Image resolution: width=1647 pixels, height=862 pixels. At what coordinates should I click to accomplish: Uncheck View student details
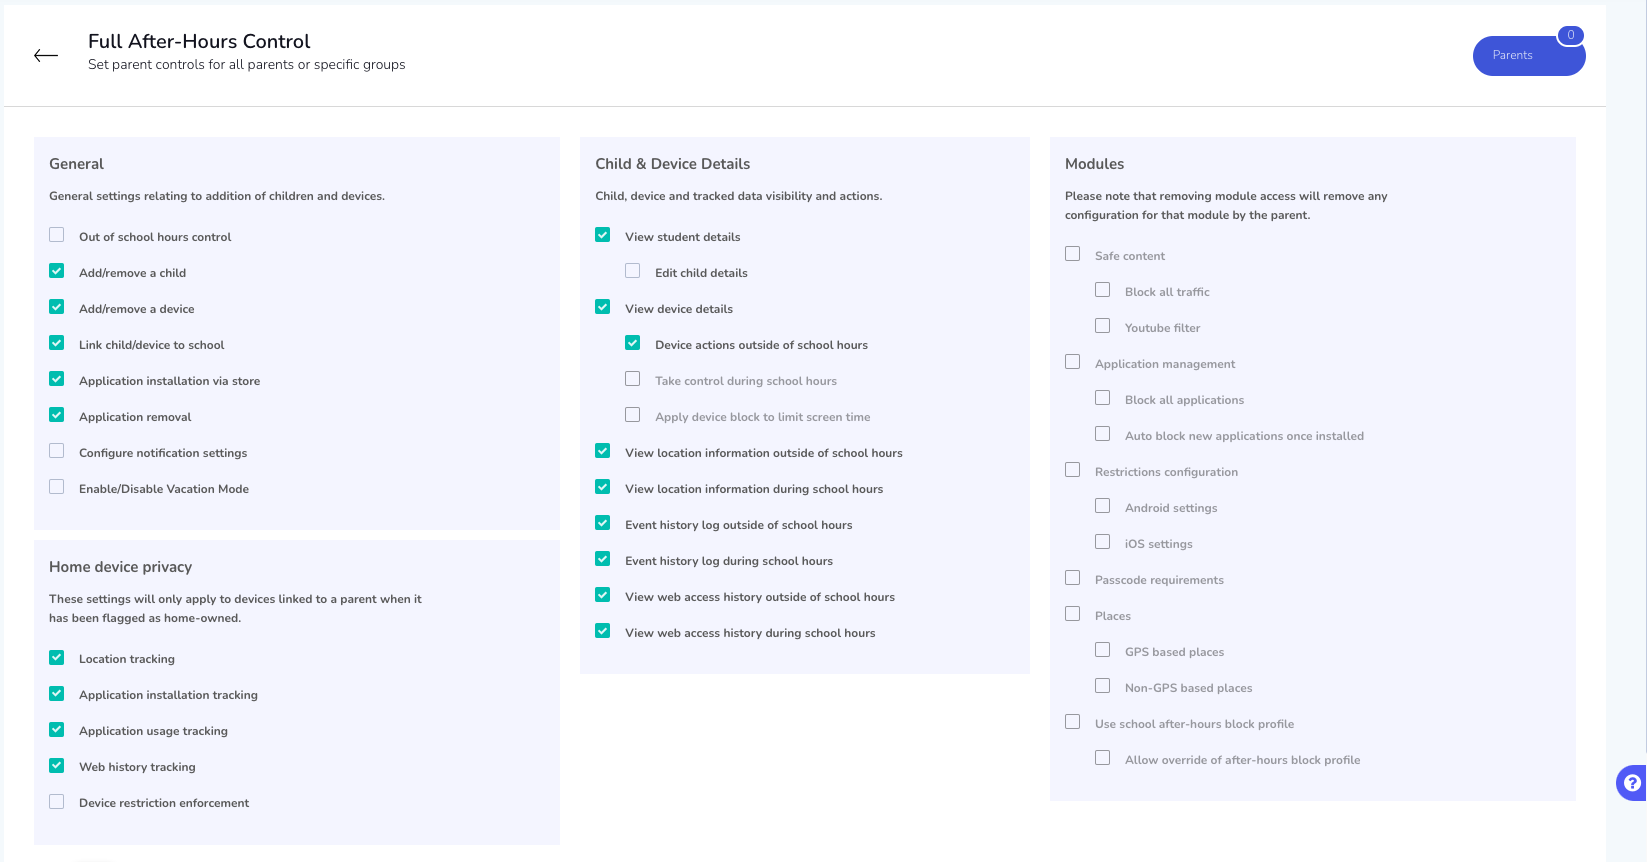pyautogui.click(x=603, y=235)
